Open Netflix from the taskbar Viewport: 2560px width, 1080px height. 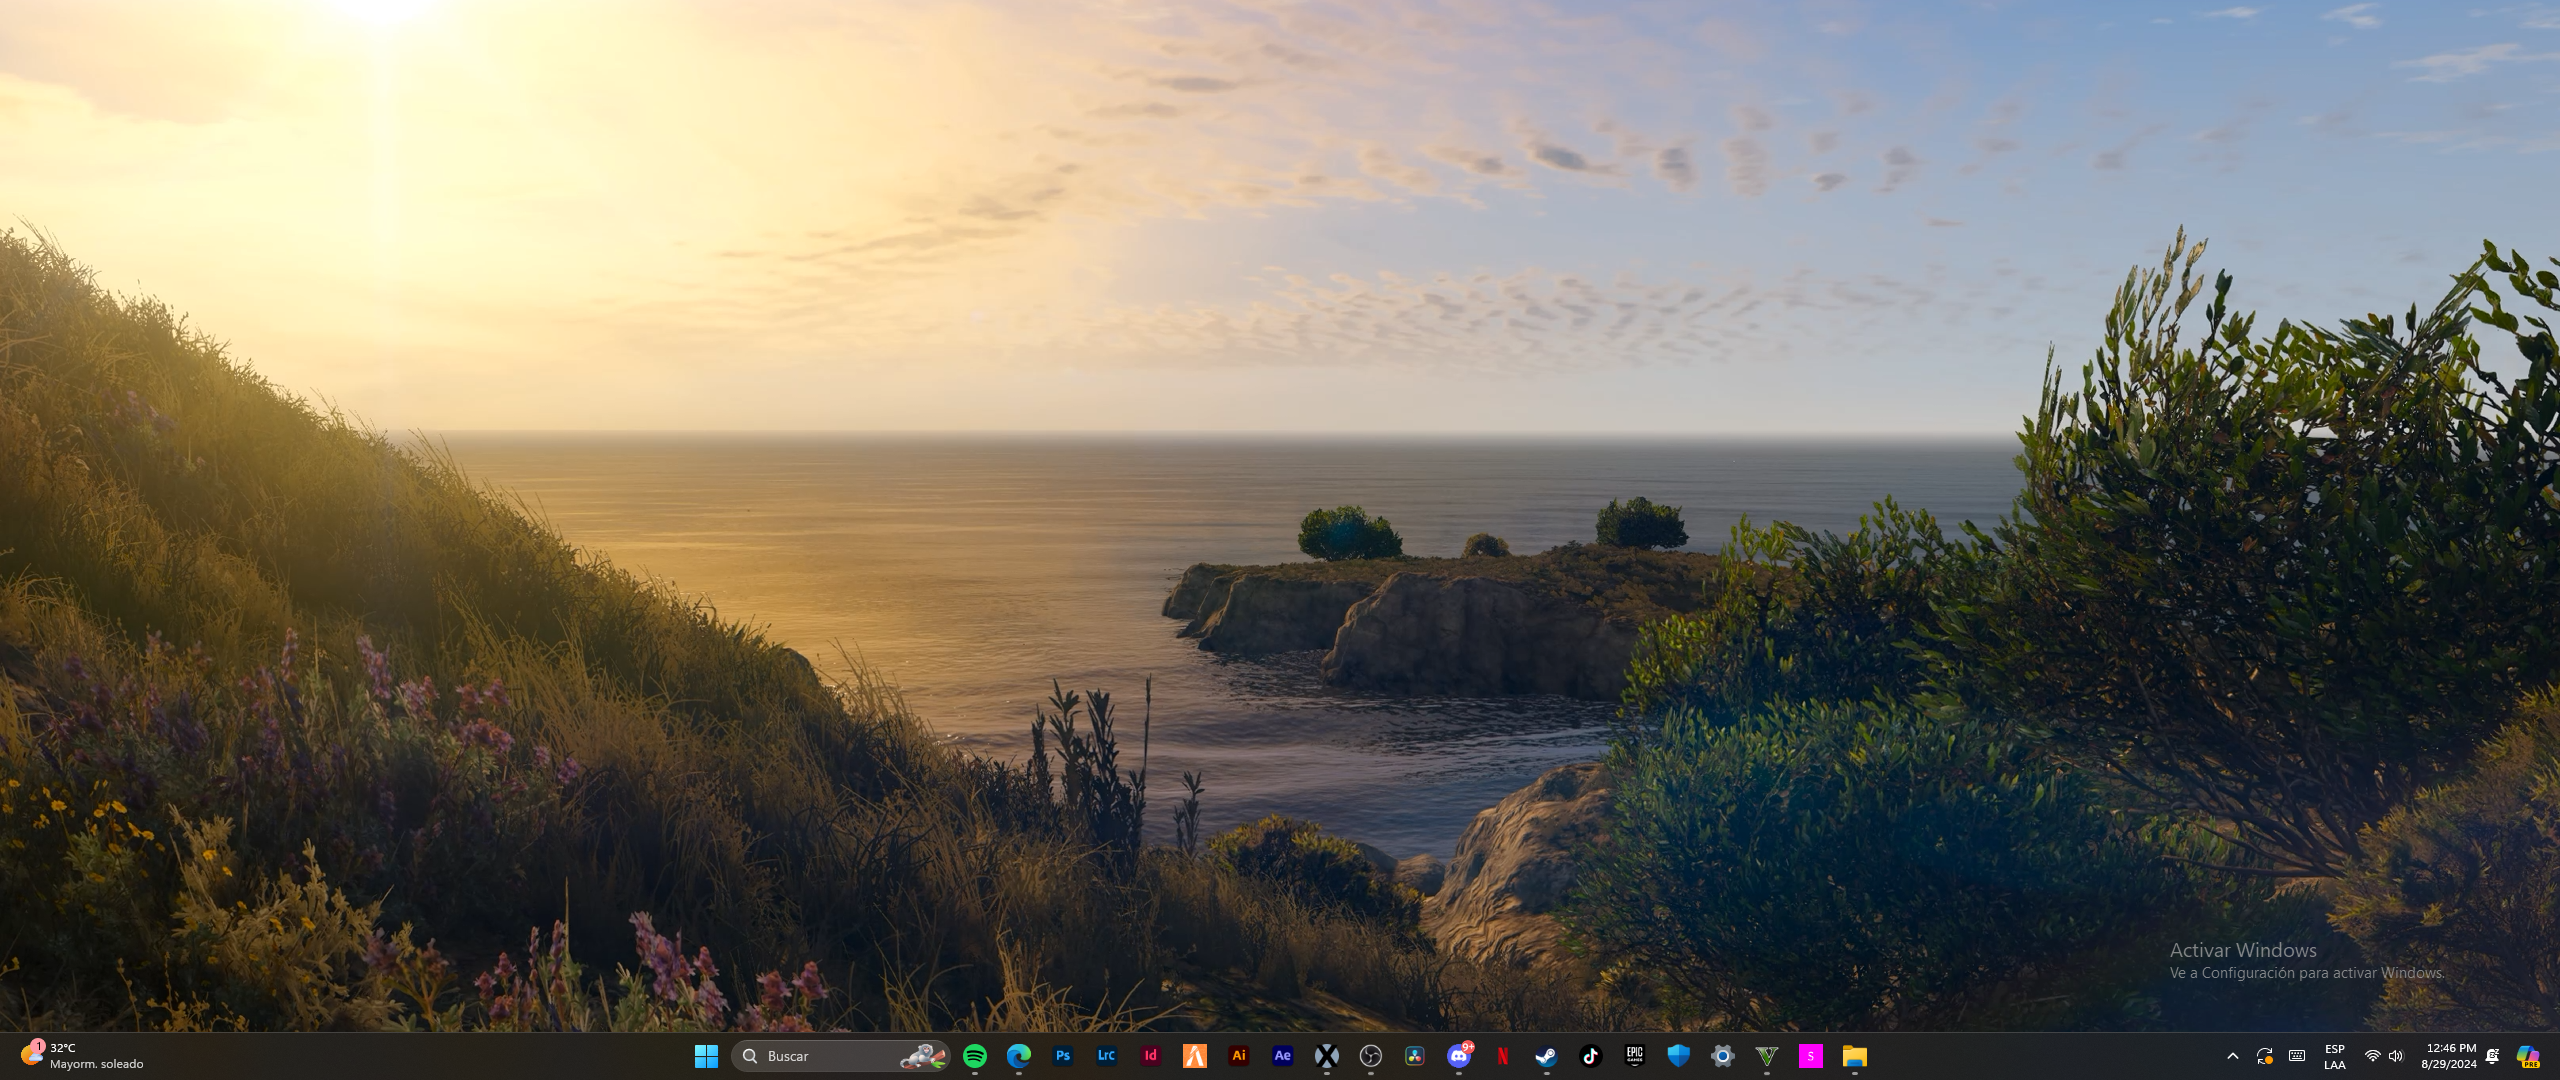click(1503, 1056)
